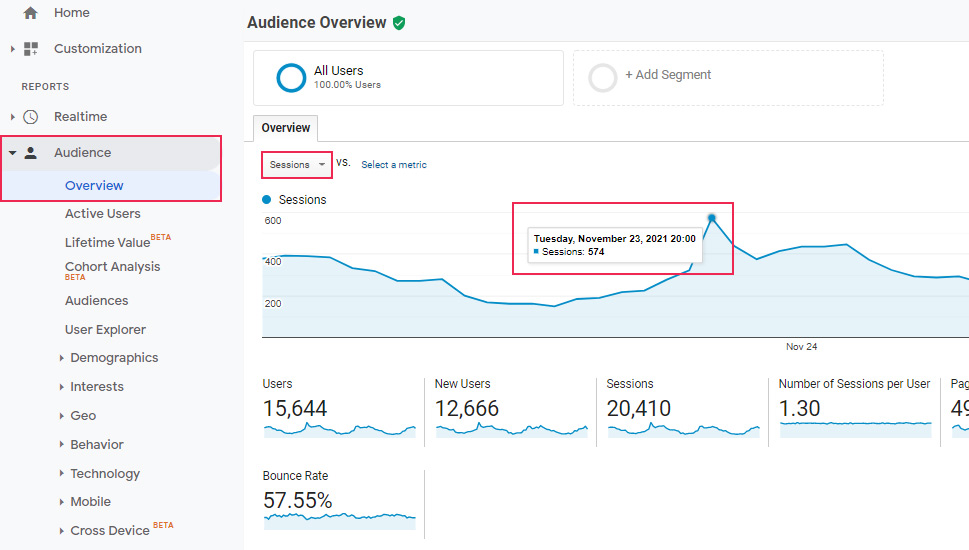The image size is (969, 550).
Task: Click the Select a metric link
Action: 394,165
